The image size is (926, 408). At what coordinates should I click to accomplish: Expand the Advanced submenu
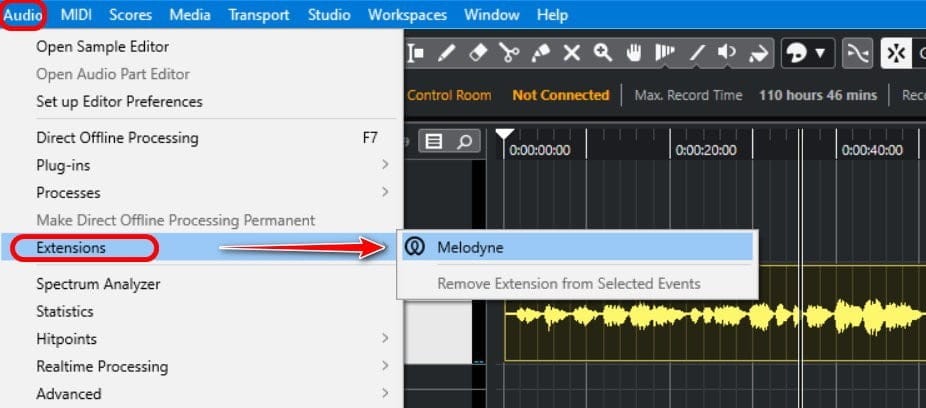201,393
